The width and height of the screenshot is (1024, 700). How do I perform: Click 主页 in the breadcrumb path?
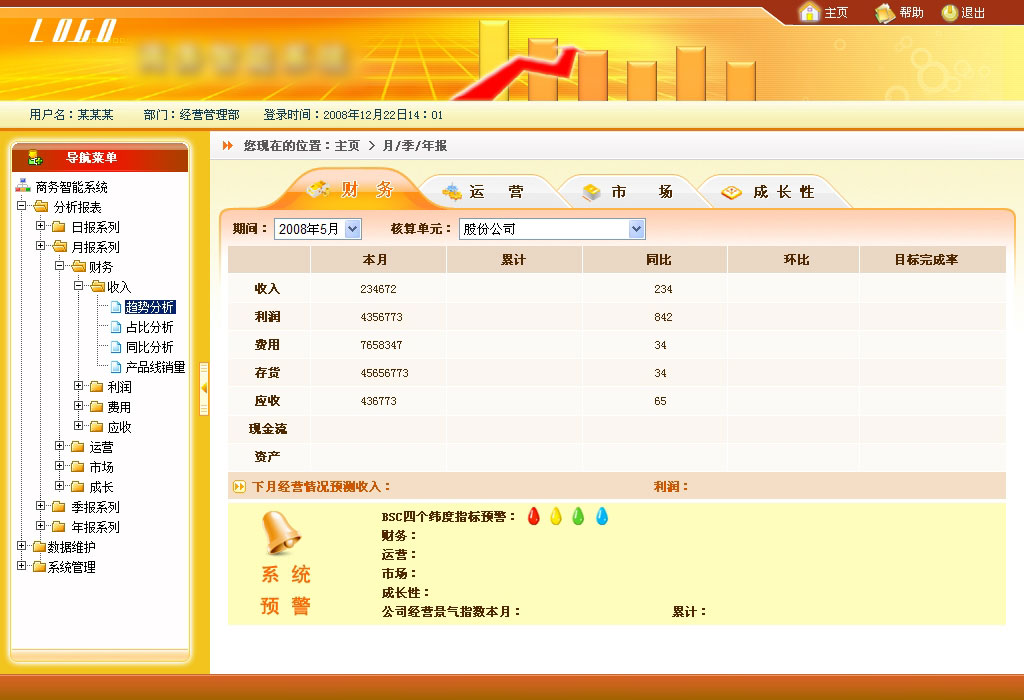(347, 146)
